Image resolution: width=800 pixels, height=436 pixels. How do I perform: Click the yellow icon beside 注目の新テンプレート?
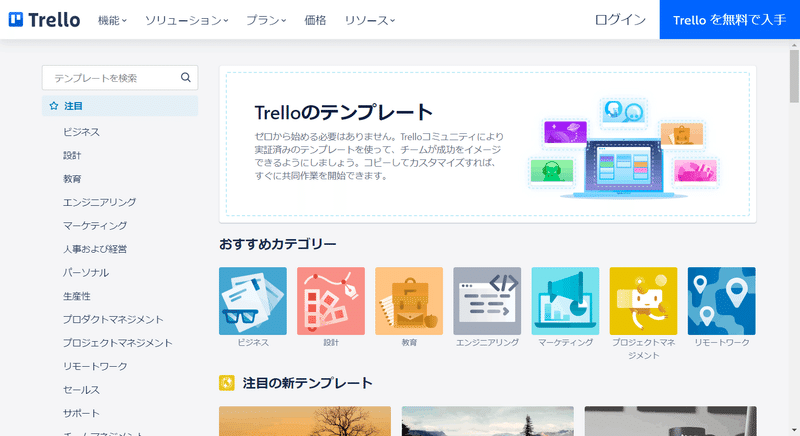[x=227, y=383]
